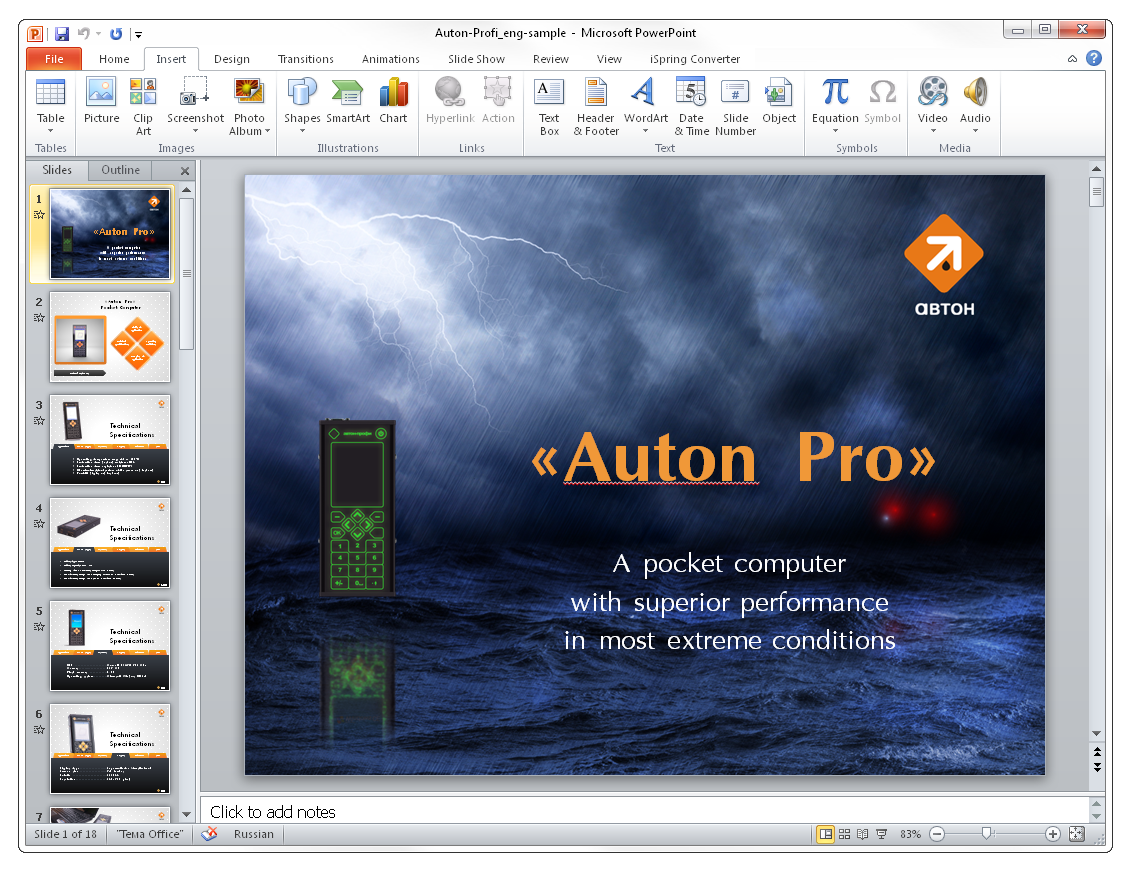Run spell check from status bar icon
The width and height of the screenshot is (1132, 872).
(209, 834)
